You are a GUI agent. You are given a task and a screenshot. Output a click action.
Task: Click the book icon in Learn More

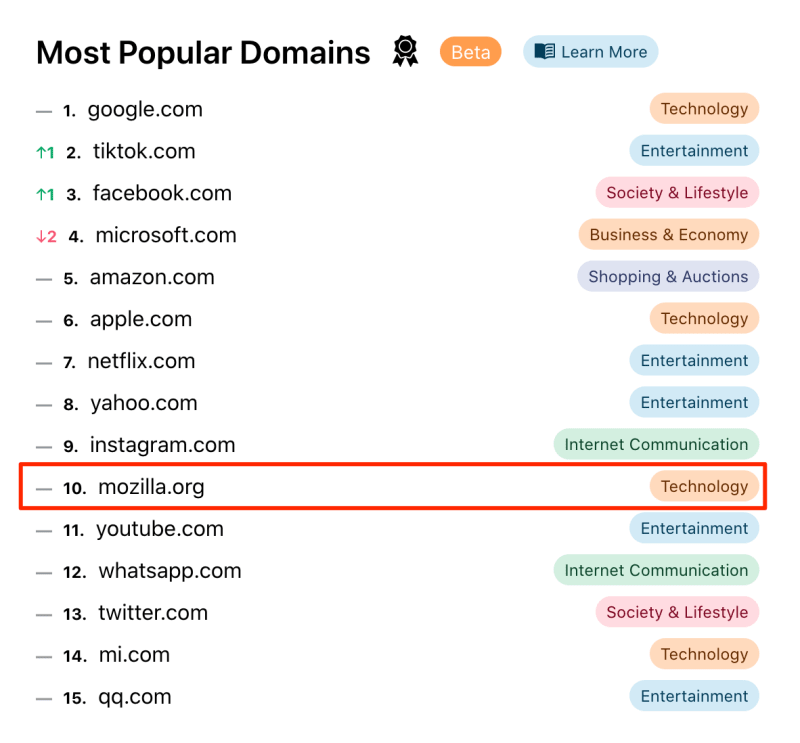point(544,52)
